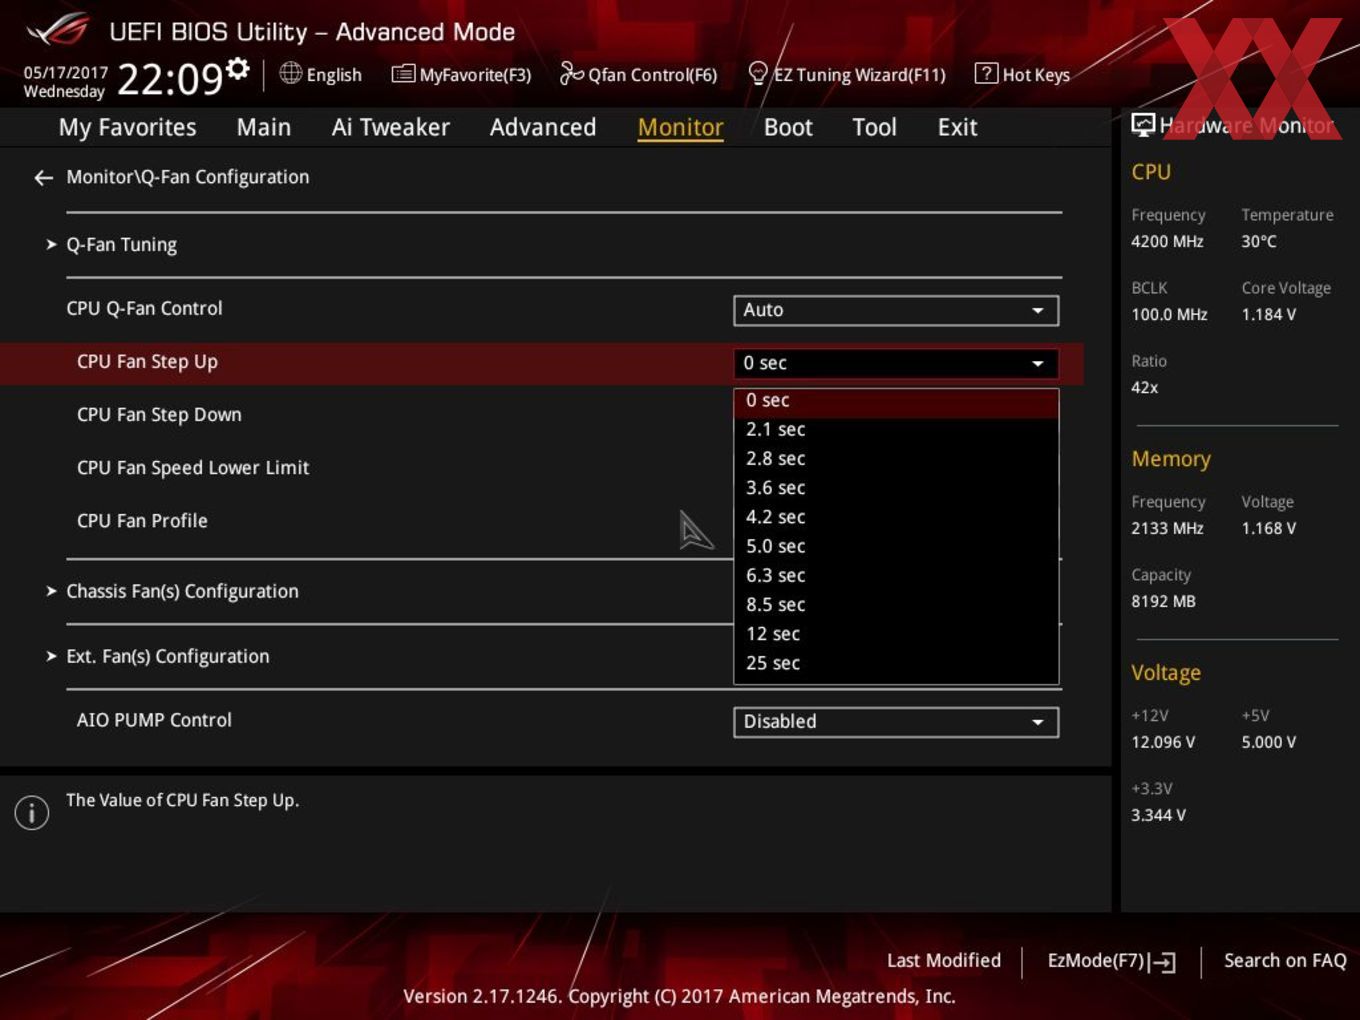Click the info icon beside help text

click(32, 812)
